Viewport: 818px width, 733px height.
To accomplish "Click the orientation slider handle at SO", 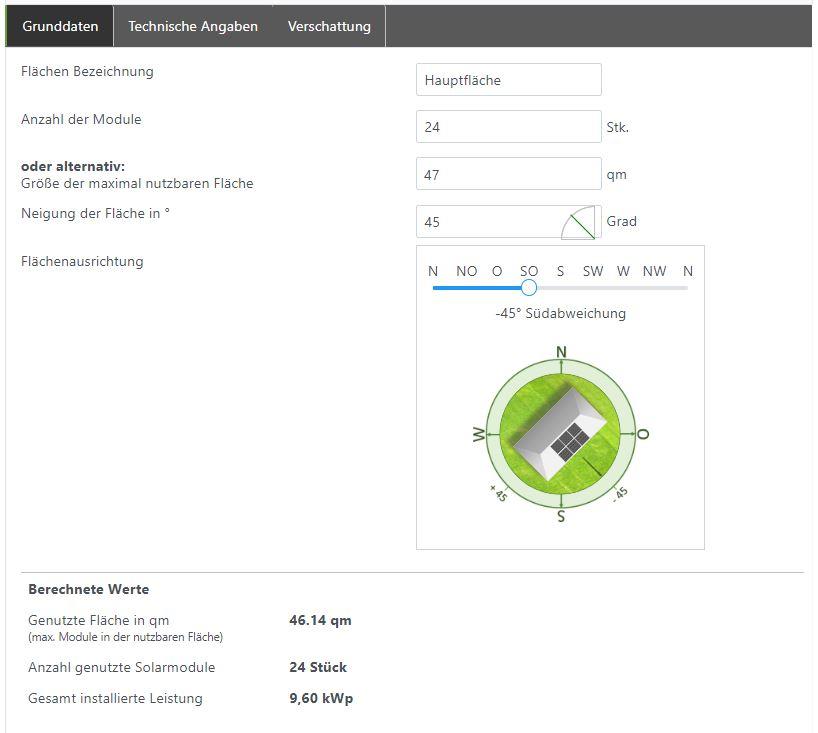I will tap(529, 288).
